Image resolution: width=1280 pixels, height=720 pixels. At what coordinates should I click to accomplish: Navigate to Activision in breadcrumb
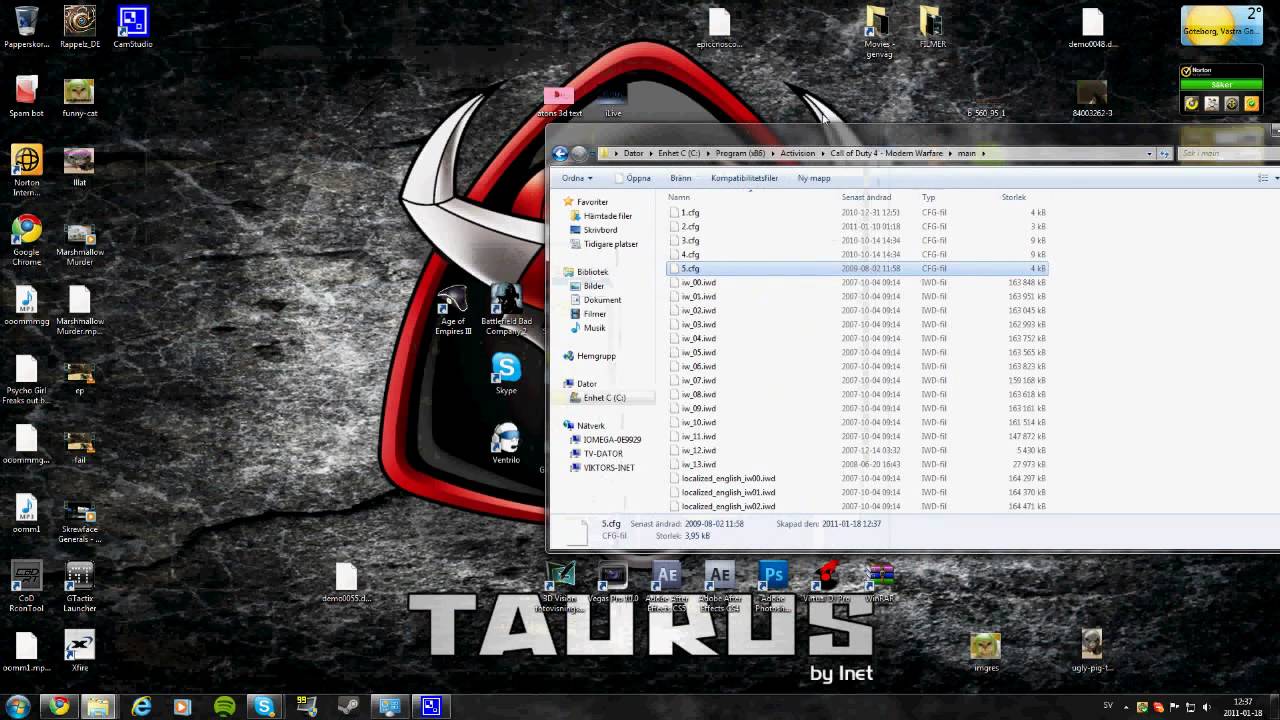pyautogui.click(x=797, y=153)
